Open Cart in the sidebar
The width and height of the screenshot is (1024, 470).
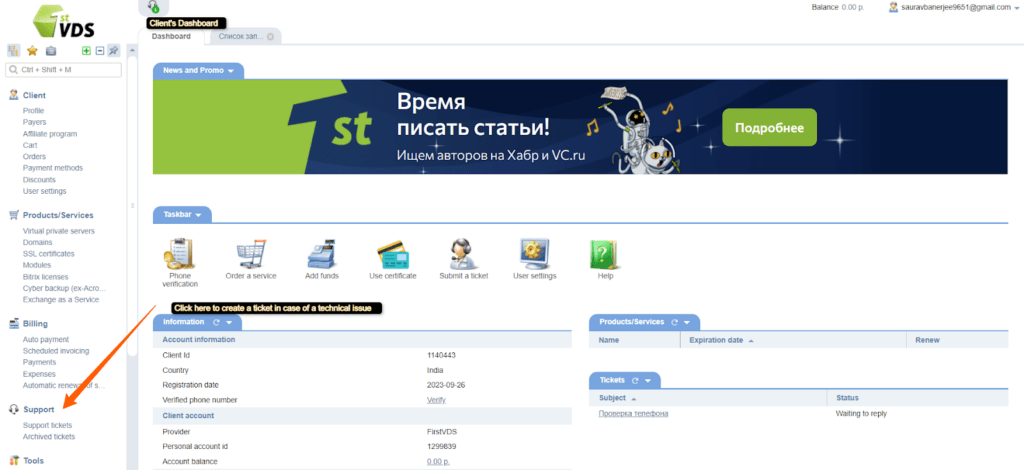pos(30,145)
